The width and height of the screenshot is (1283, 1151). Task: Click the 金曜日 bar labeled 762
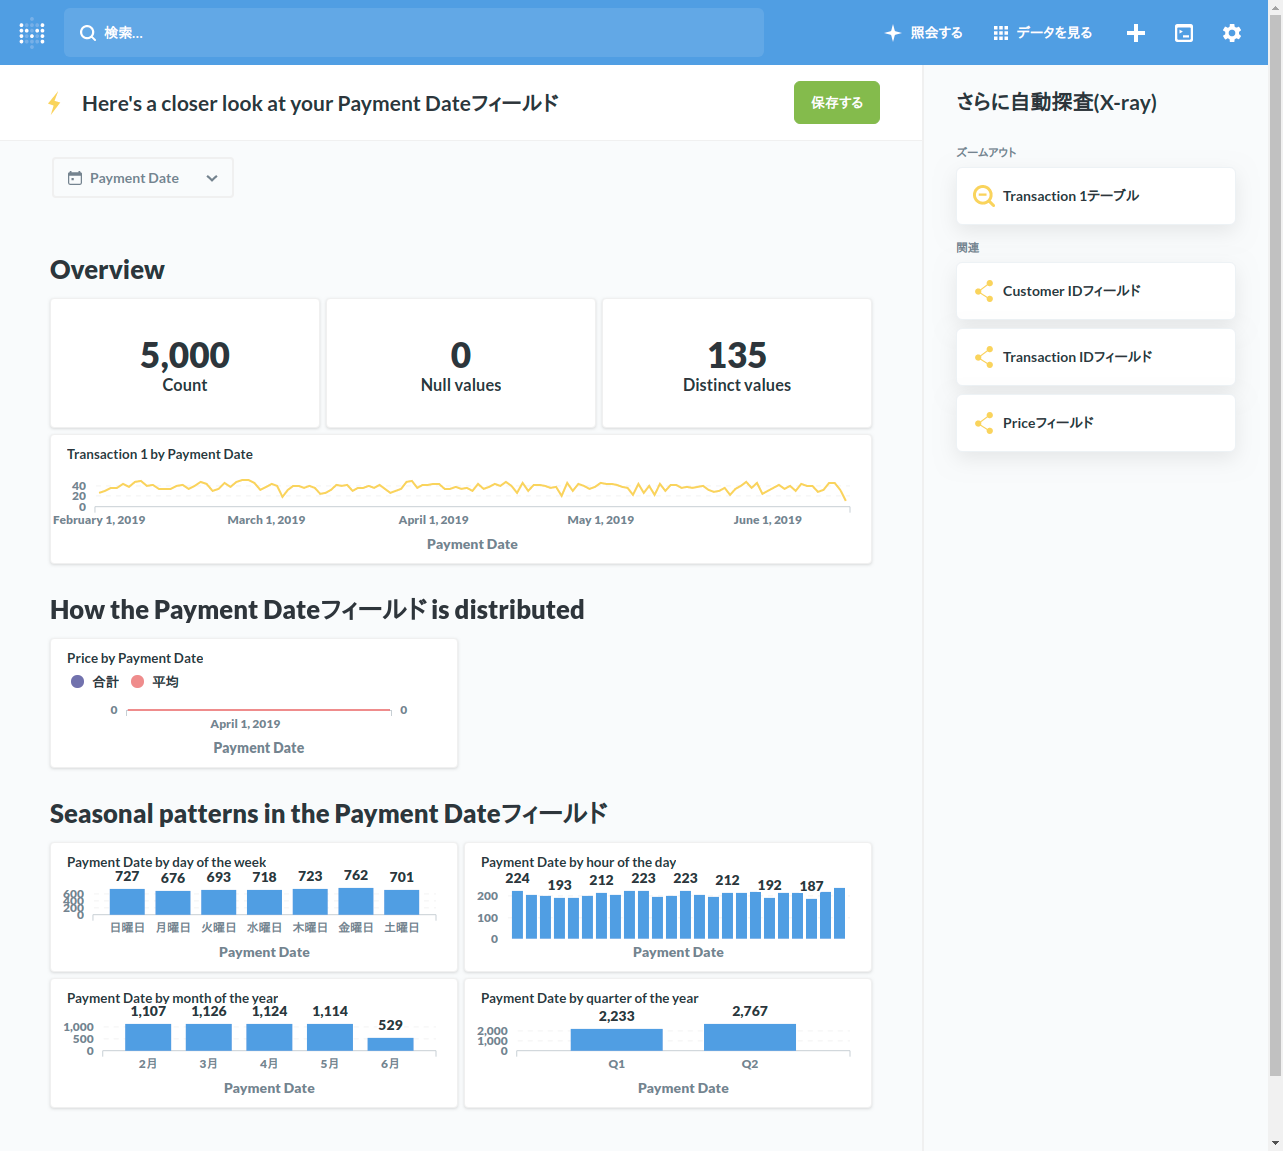pos(356,901)
